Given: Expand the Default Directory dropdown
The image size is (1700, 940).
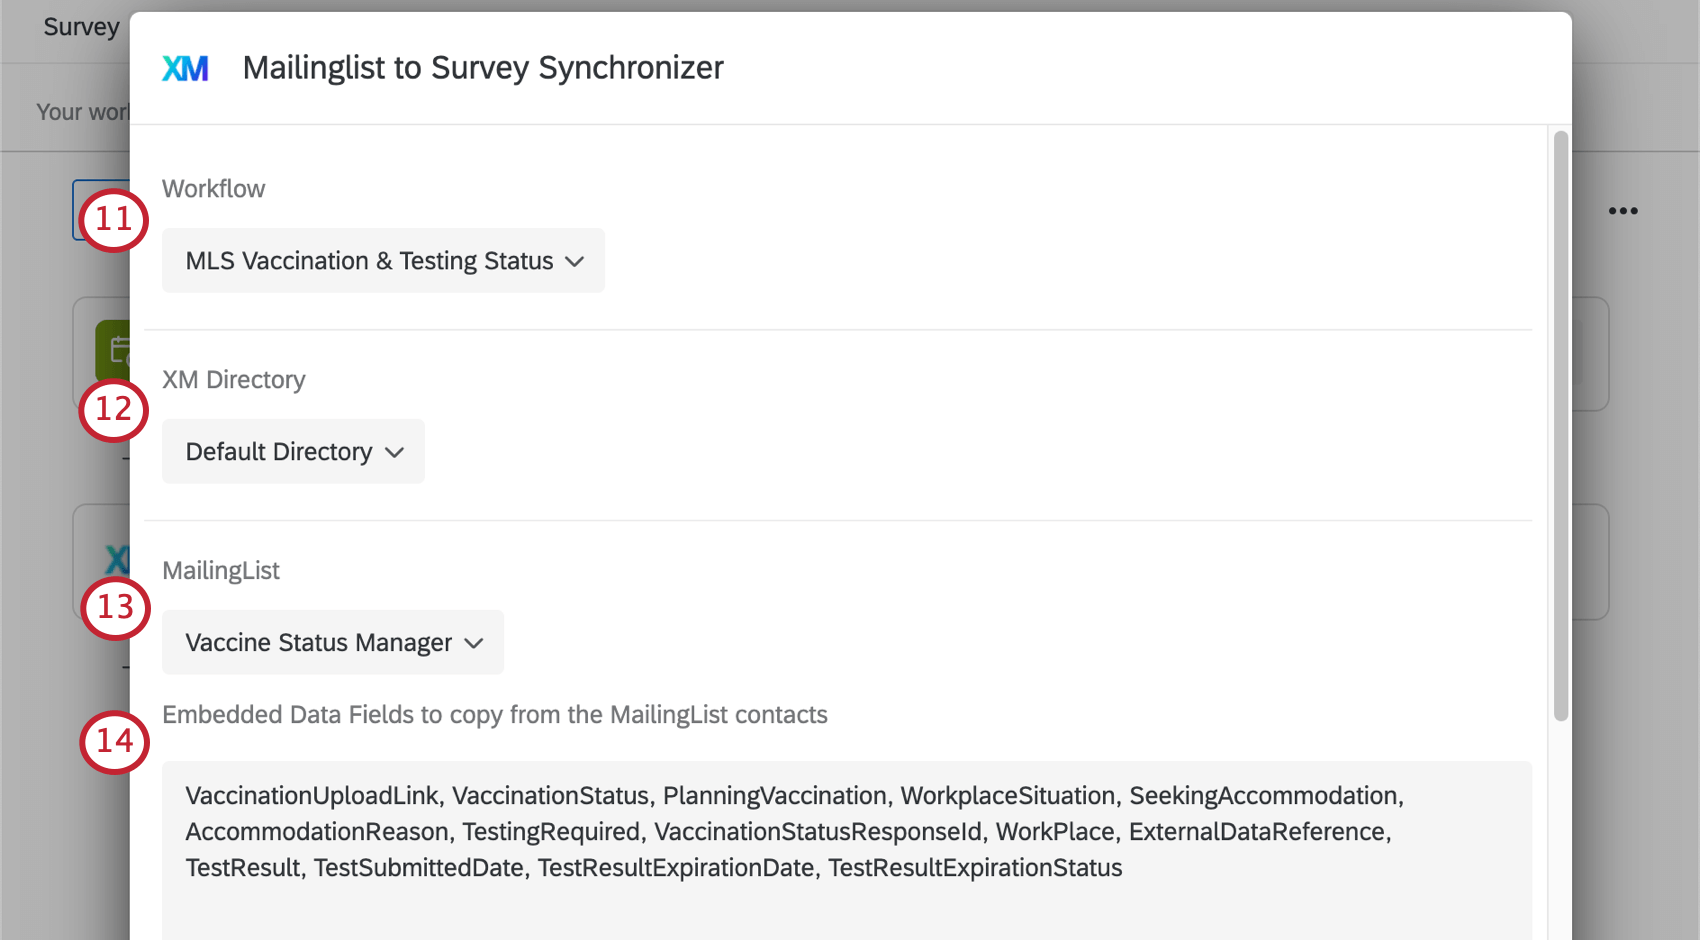Looking at the screenshot, I should coord(293,452).
